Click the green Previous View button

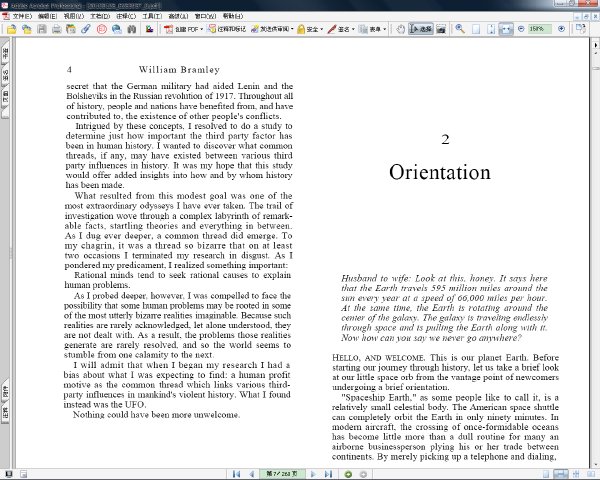pyautogui.click(x=348, y=474)
